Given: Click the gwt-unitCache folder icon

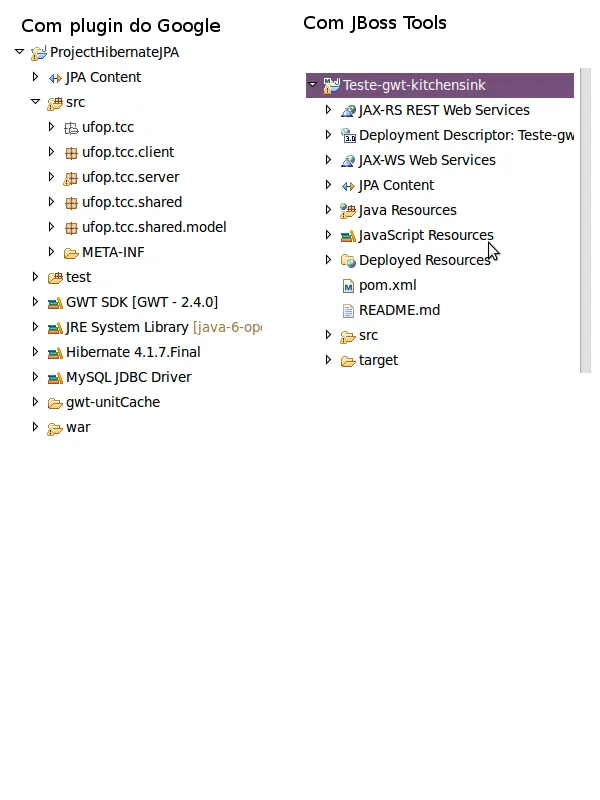Looking at the screenshot, I should coord(55,404).
